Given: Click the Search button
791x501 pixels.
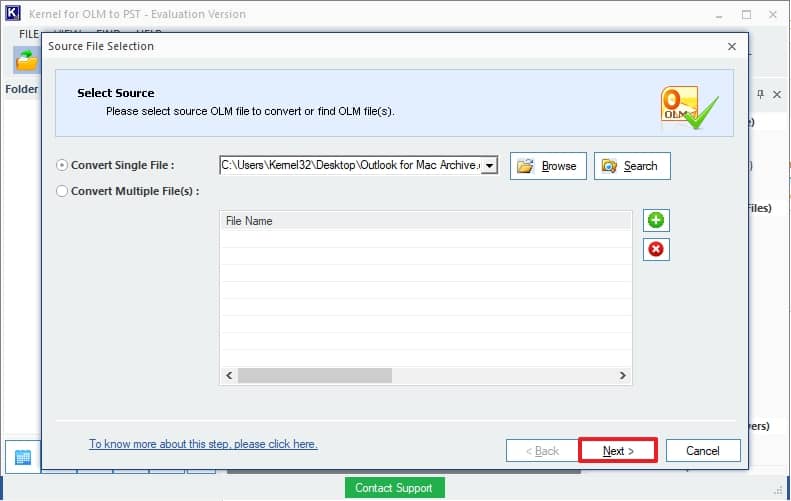Looking at the screenshot, I should [x=632, y=166].
